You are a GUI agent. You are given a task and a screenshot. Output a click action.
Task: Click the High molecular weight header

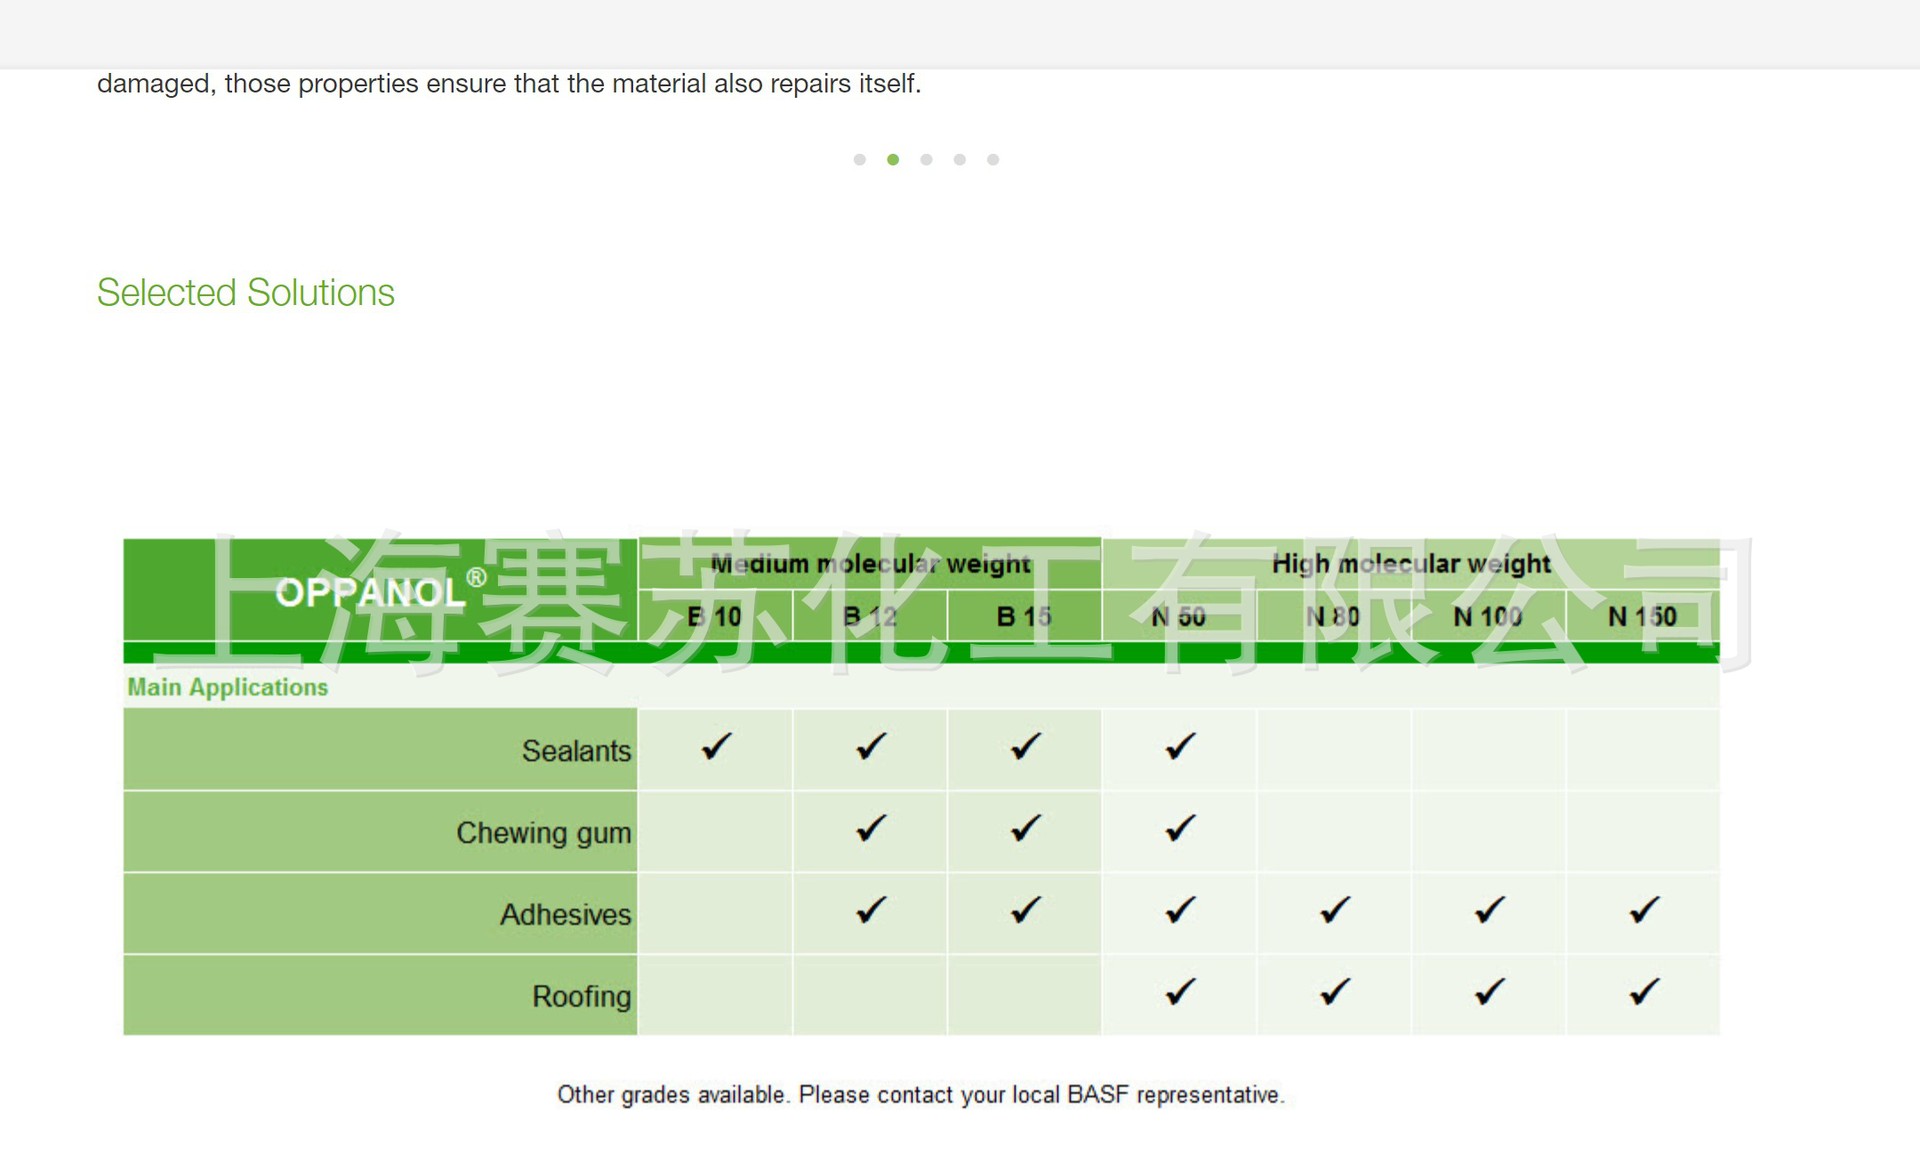(1411, 564)
